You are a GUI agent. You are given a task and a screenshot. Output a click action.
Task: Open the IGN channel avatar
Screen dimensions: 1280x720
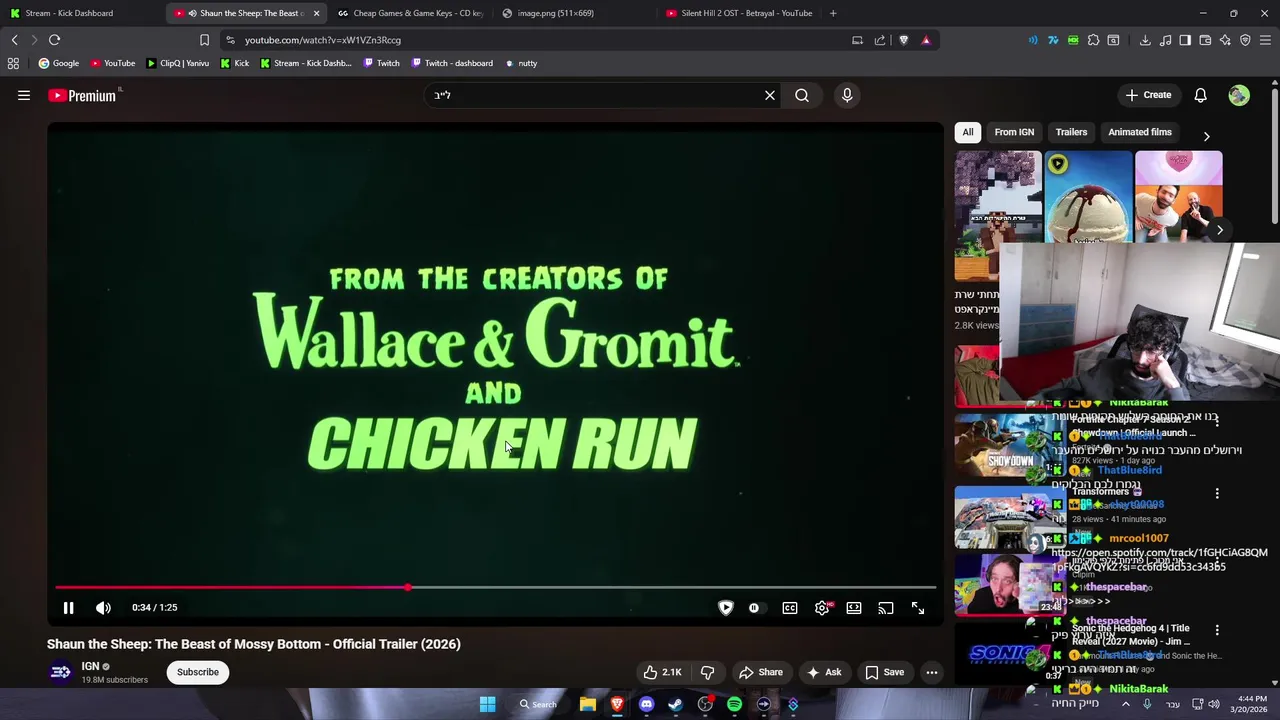tap(60, 672)
